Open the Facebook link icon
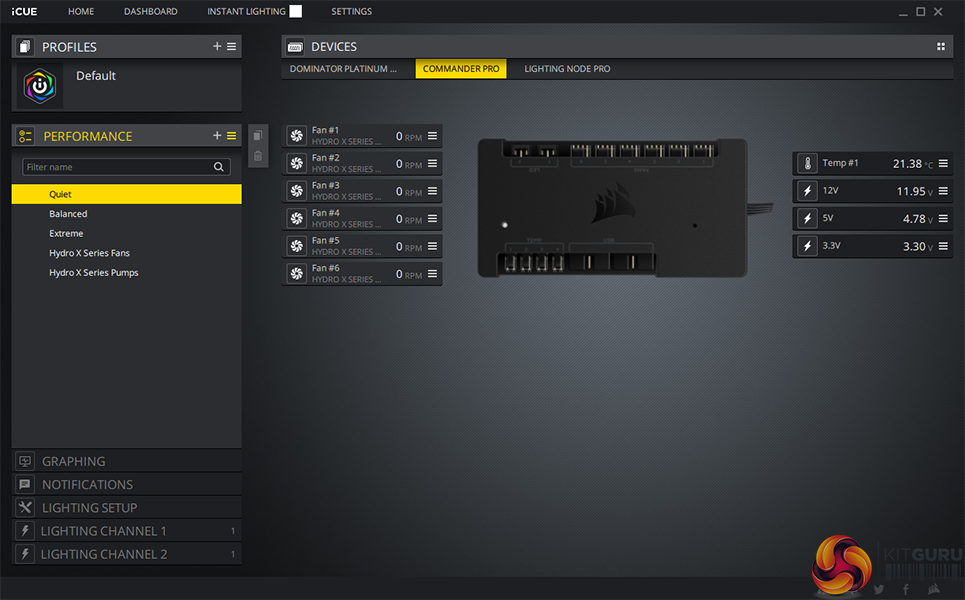Image resolution: width=965 pixels, height=600 pixels. coord(905,590)
